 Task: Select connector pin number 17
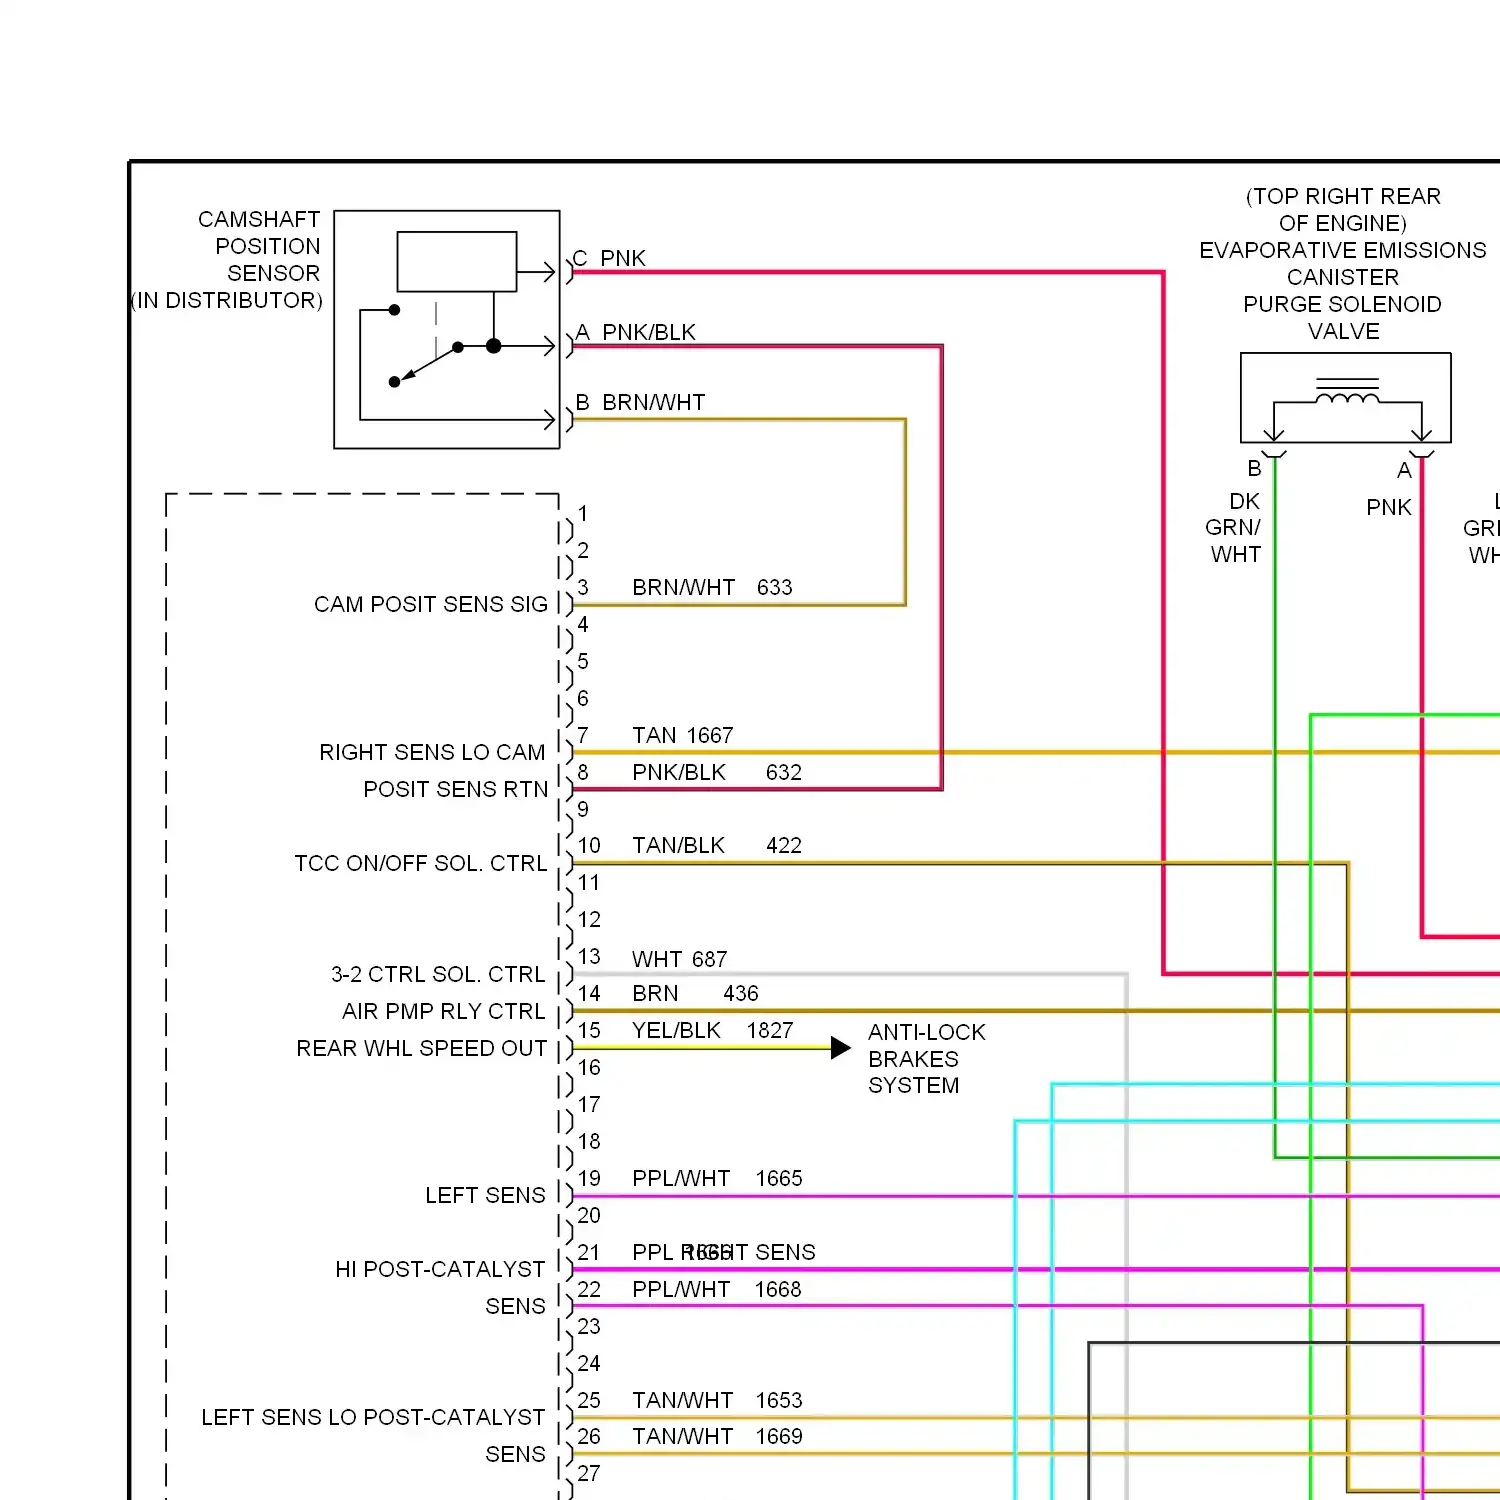coord(589,1104)
